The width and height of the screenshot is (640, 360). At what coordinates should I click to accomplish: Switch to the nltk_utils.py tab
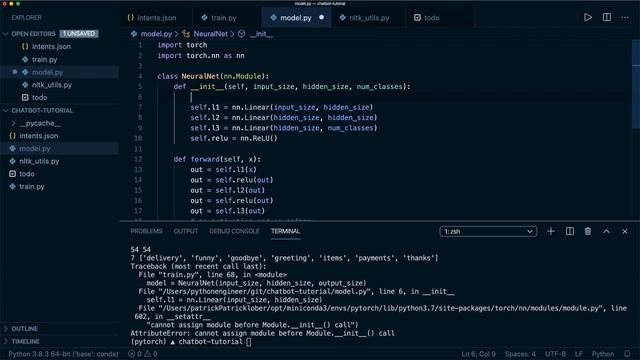(x=369, y=18)
